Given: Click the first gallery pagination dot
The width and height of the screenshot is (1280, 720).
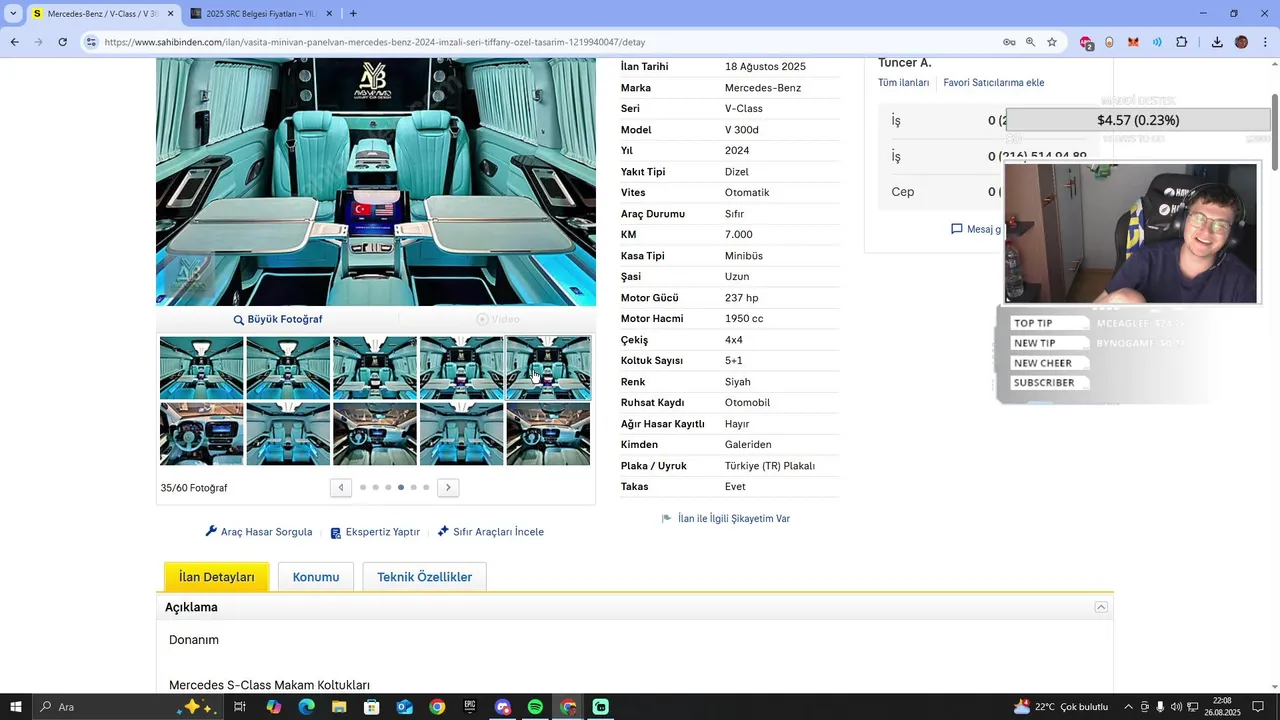Looking at the screenshot, I should coord(362,487).
